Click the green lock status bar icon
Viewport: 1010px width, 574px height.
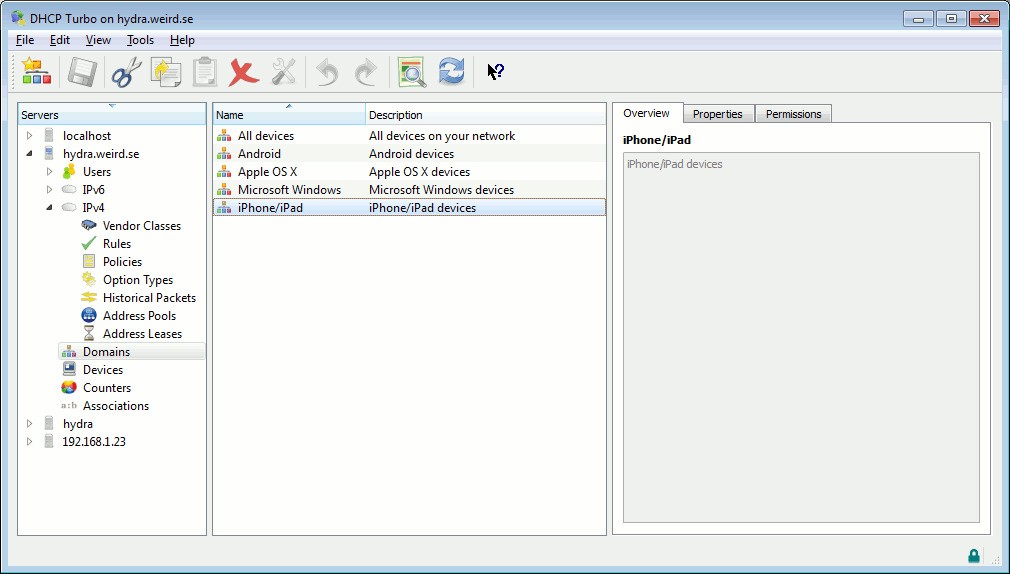(x=974, y=555)
